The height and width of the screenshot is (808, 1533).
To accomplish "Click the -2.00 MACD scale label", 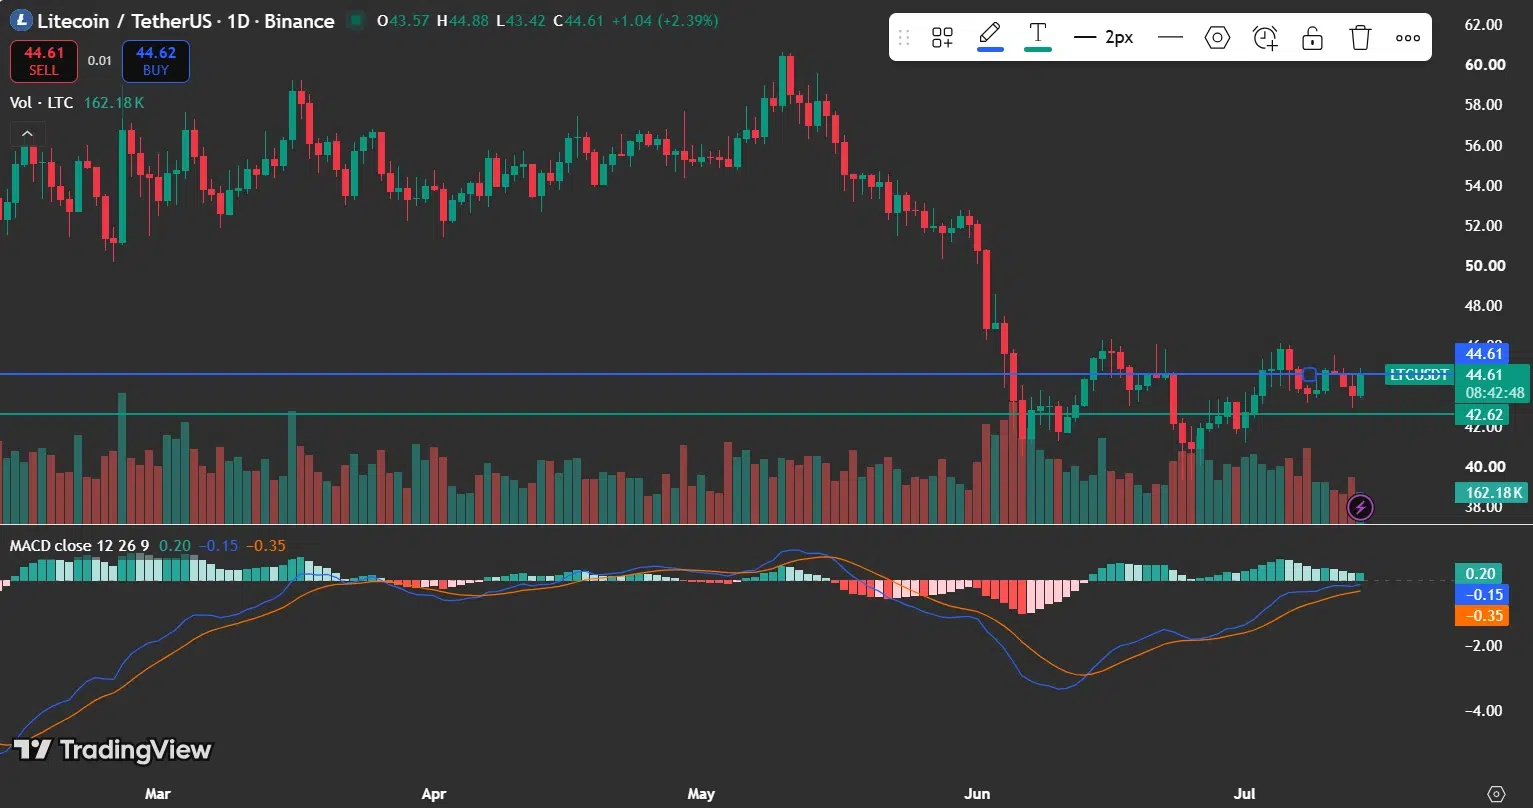I will [1484, 645].
